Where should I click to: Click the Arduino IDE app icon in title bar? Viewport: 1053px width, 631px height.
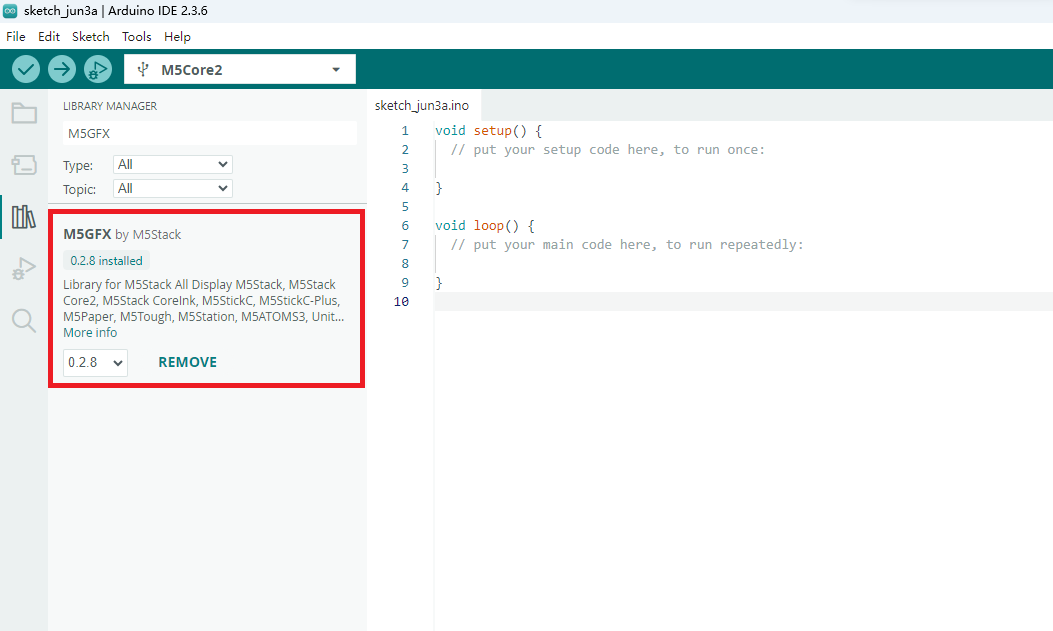tap(10, 11)
